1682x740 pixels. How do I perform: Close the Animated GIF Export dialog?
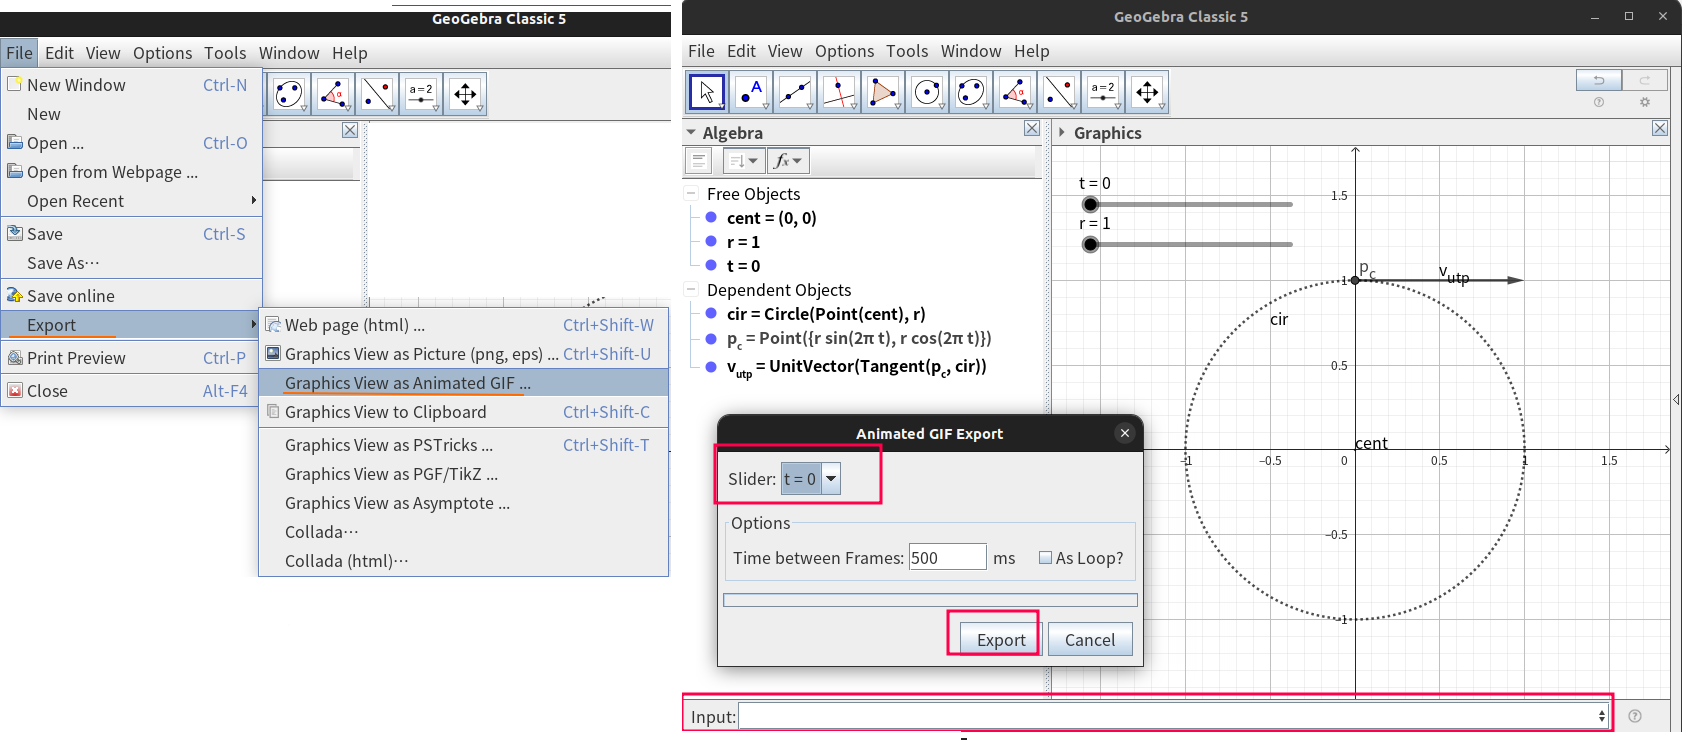(x=1125, y=433)
